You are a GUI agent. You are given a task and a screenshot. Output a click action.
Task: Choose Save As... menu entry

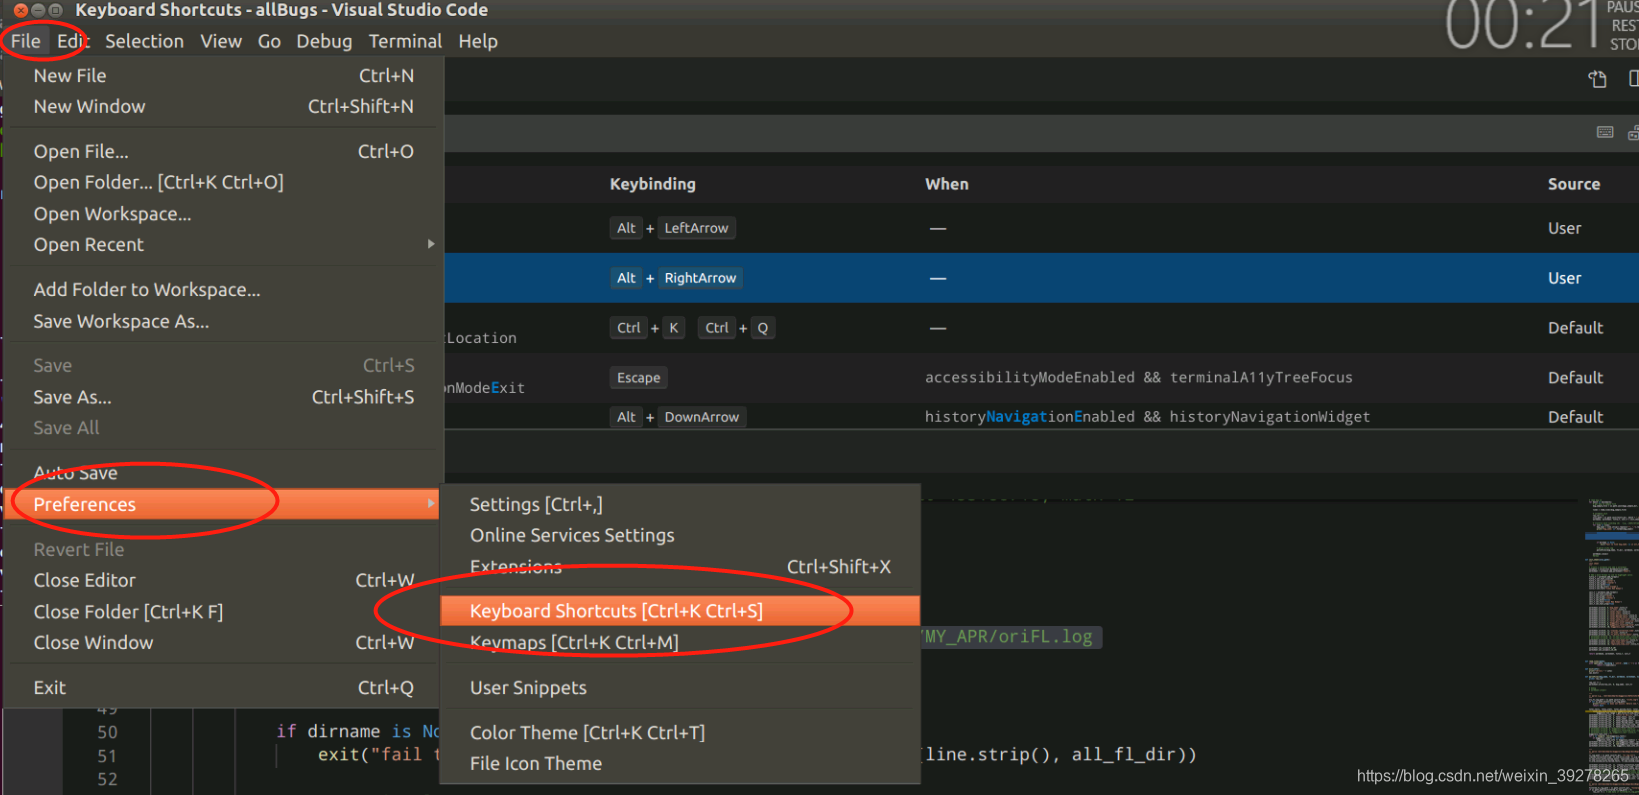[224, 397]
